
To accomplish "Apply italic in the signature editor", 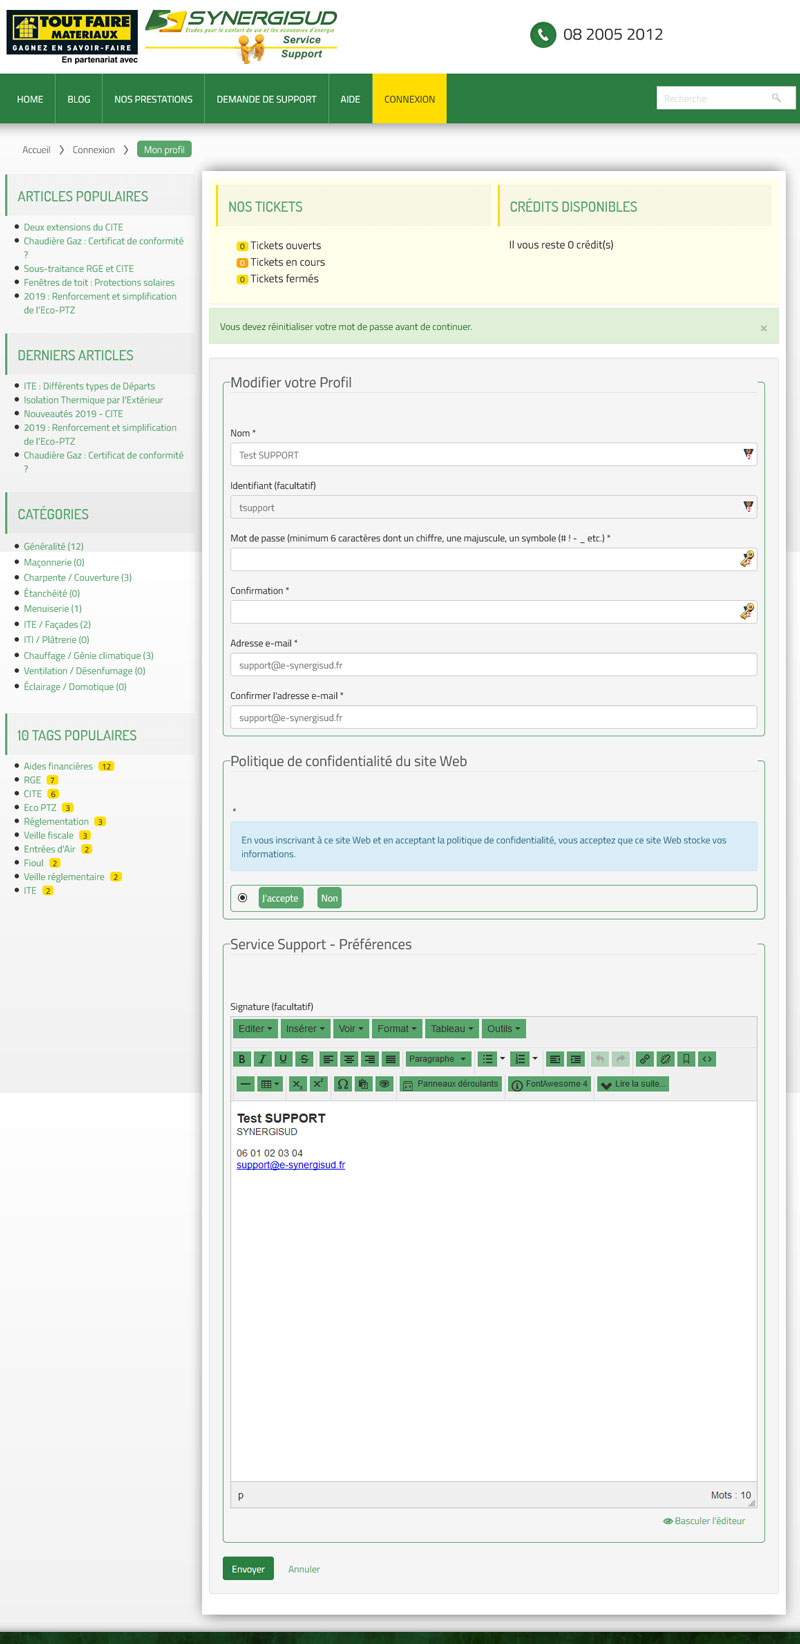I will pos(263,1059).
